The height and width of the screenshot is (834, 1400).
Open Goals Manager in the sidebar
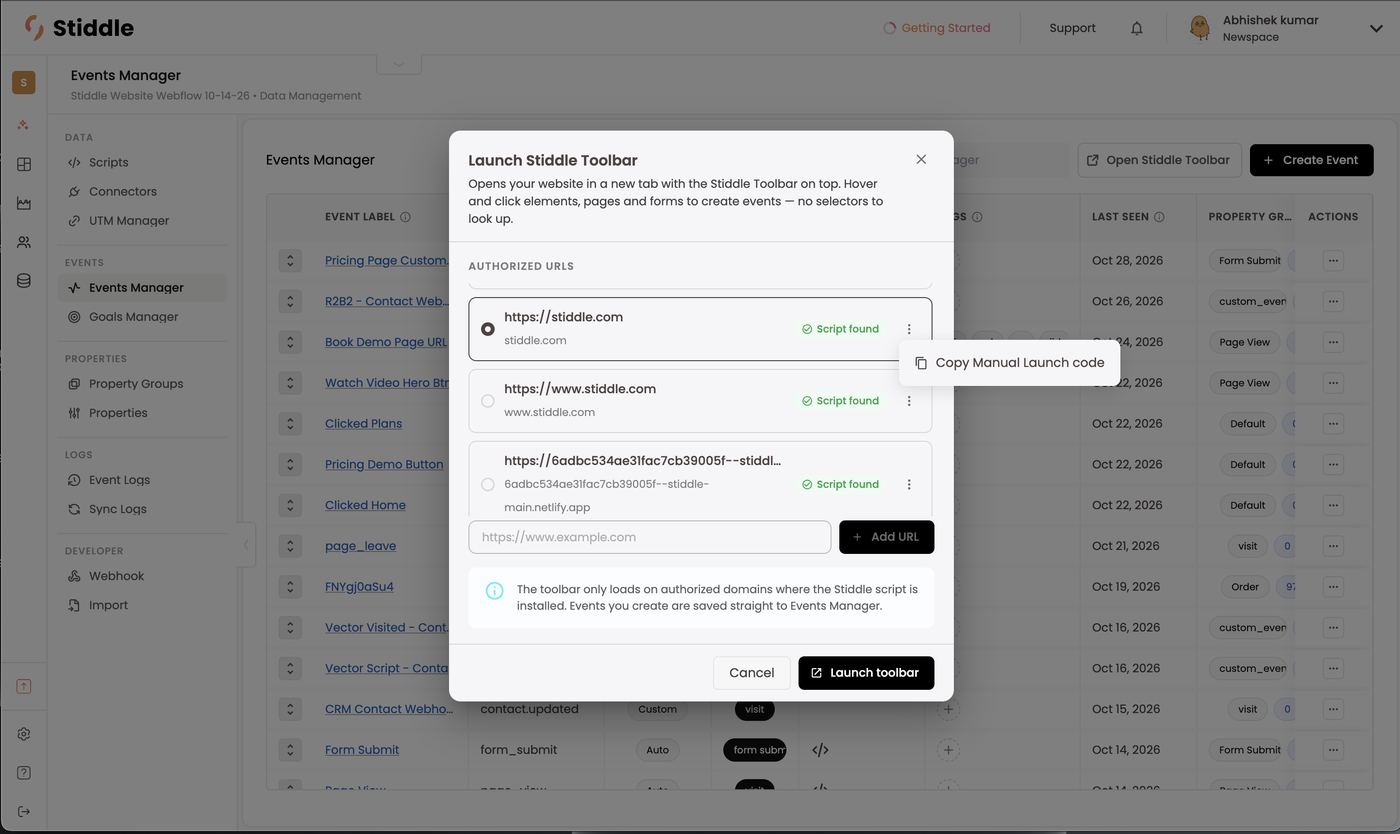click(x=133, y=317)
